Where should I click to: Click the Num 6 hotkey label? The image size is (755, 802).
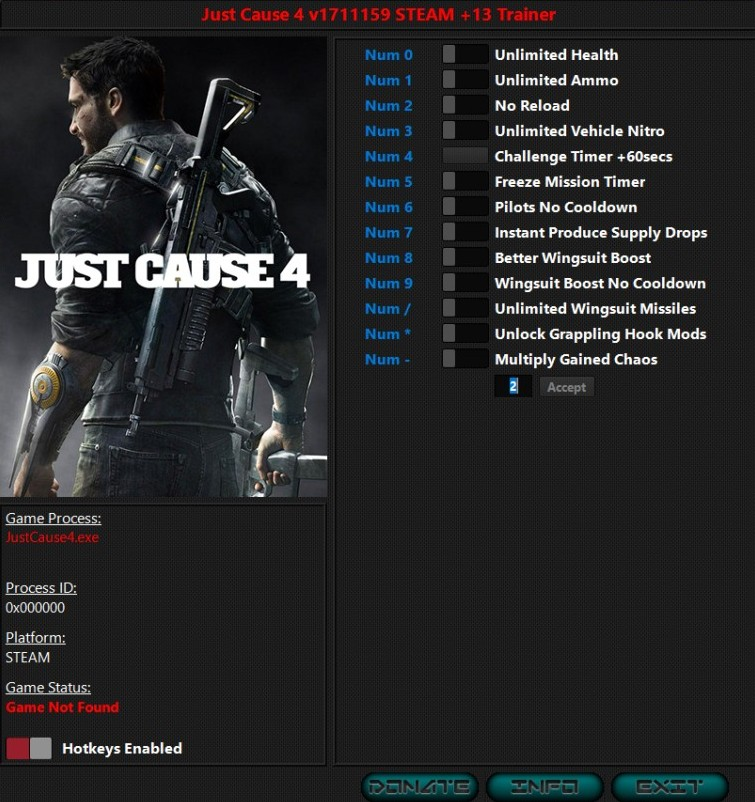389,207
